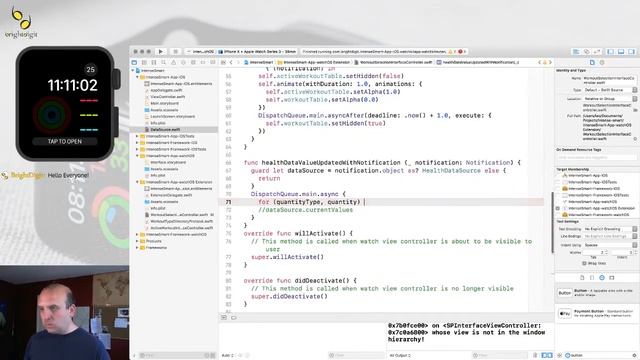
Task: Stop the running build in Xcode toolbar
Action: tap(176, 52)
